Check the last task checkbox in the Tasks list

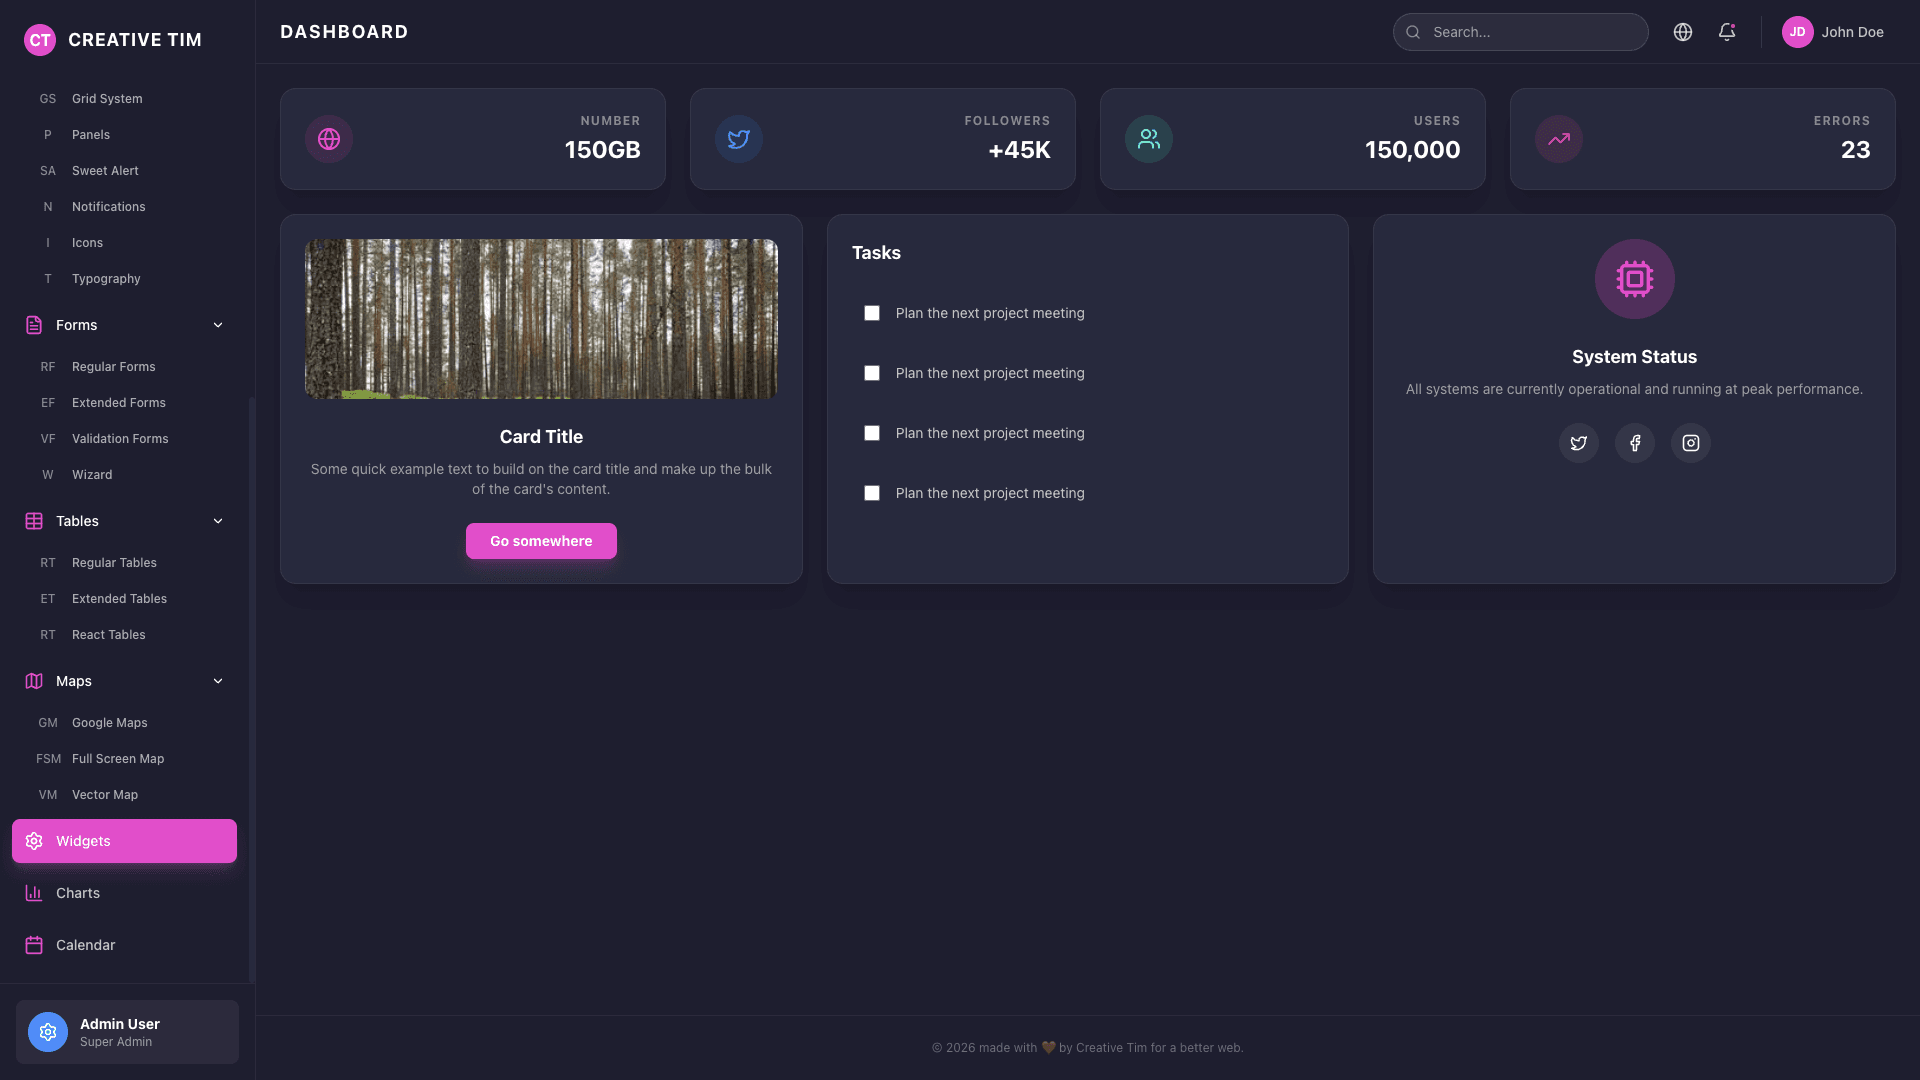[x=871, y=493]
